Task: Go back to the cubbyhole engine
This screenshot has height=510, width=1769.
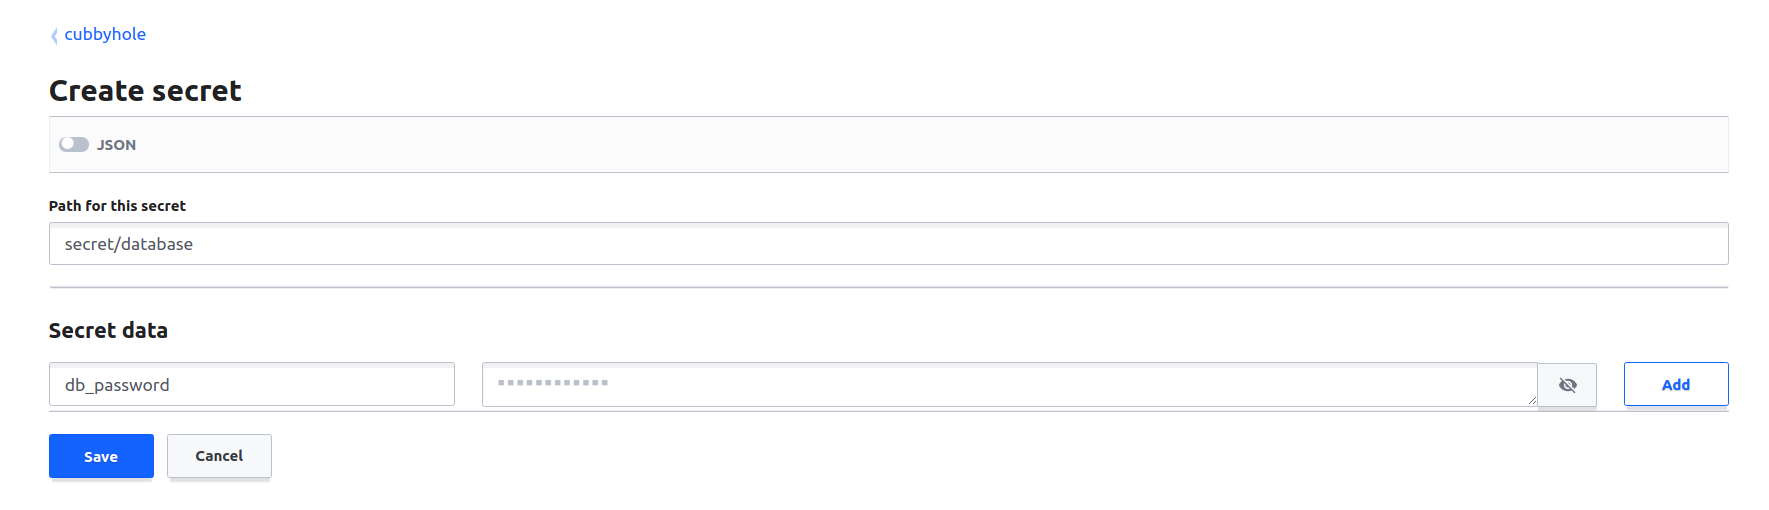Action: (105, 34)
